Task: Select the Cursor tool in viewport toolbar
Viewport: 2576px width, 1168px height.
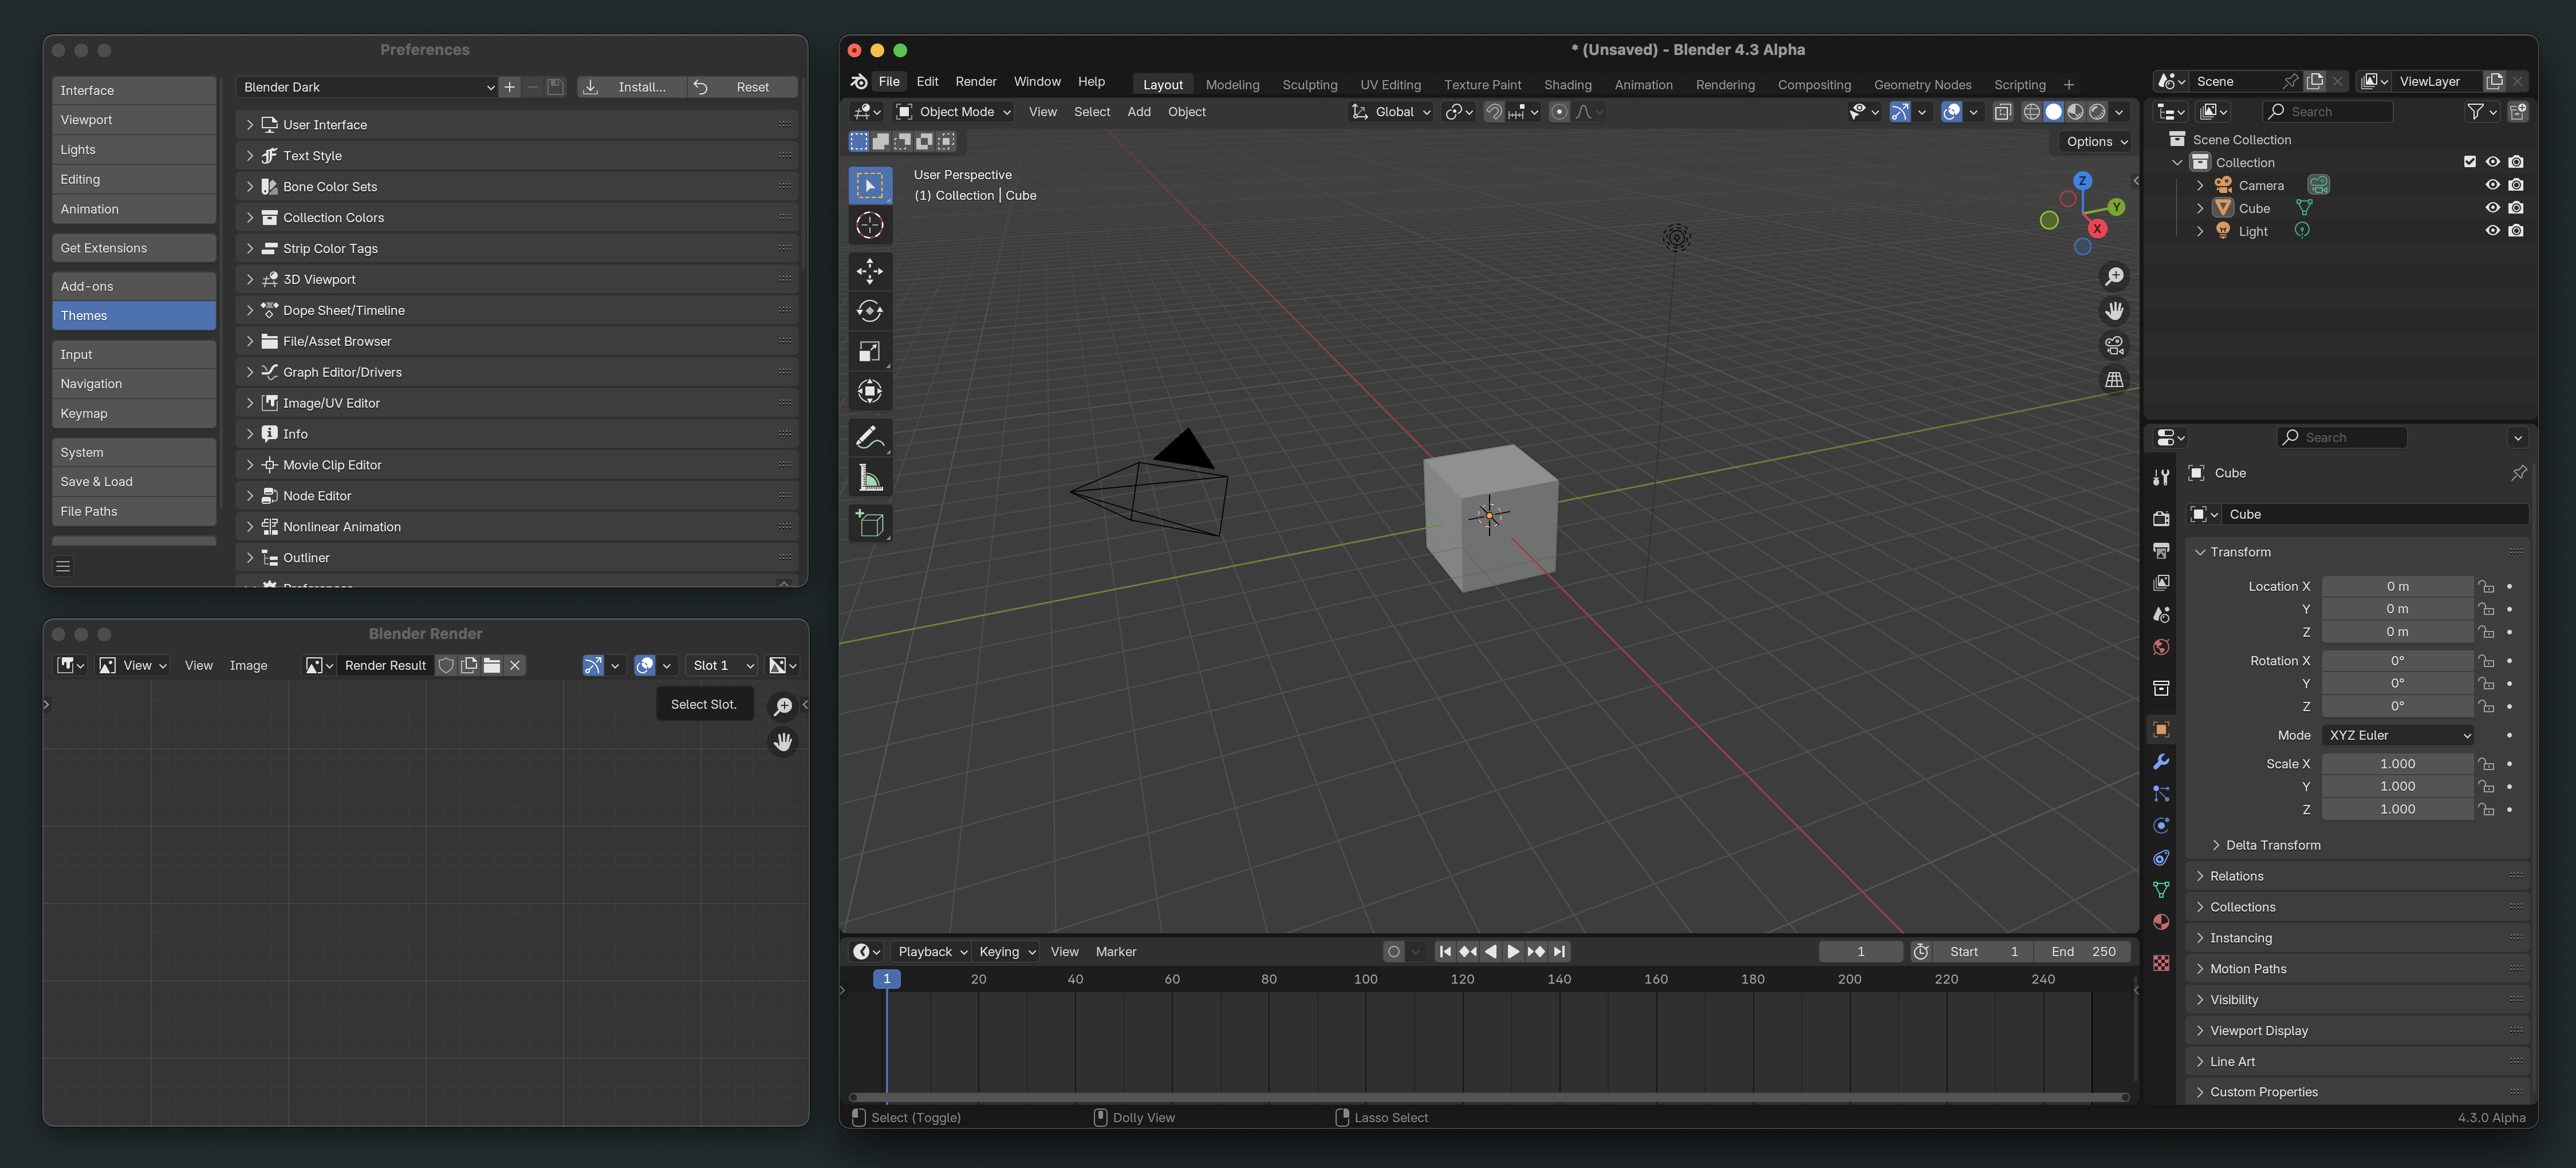Action: click(869, 226)
